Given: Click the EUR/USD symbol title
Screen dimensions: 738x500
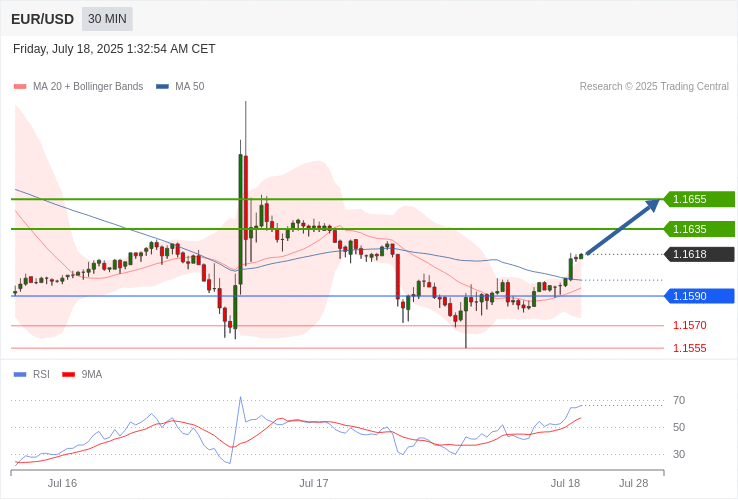Looking at the screenshot, I should pyautogui.click(x=42, y=19).
